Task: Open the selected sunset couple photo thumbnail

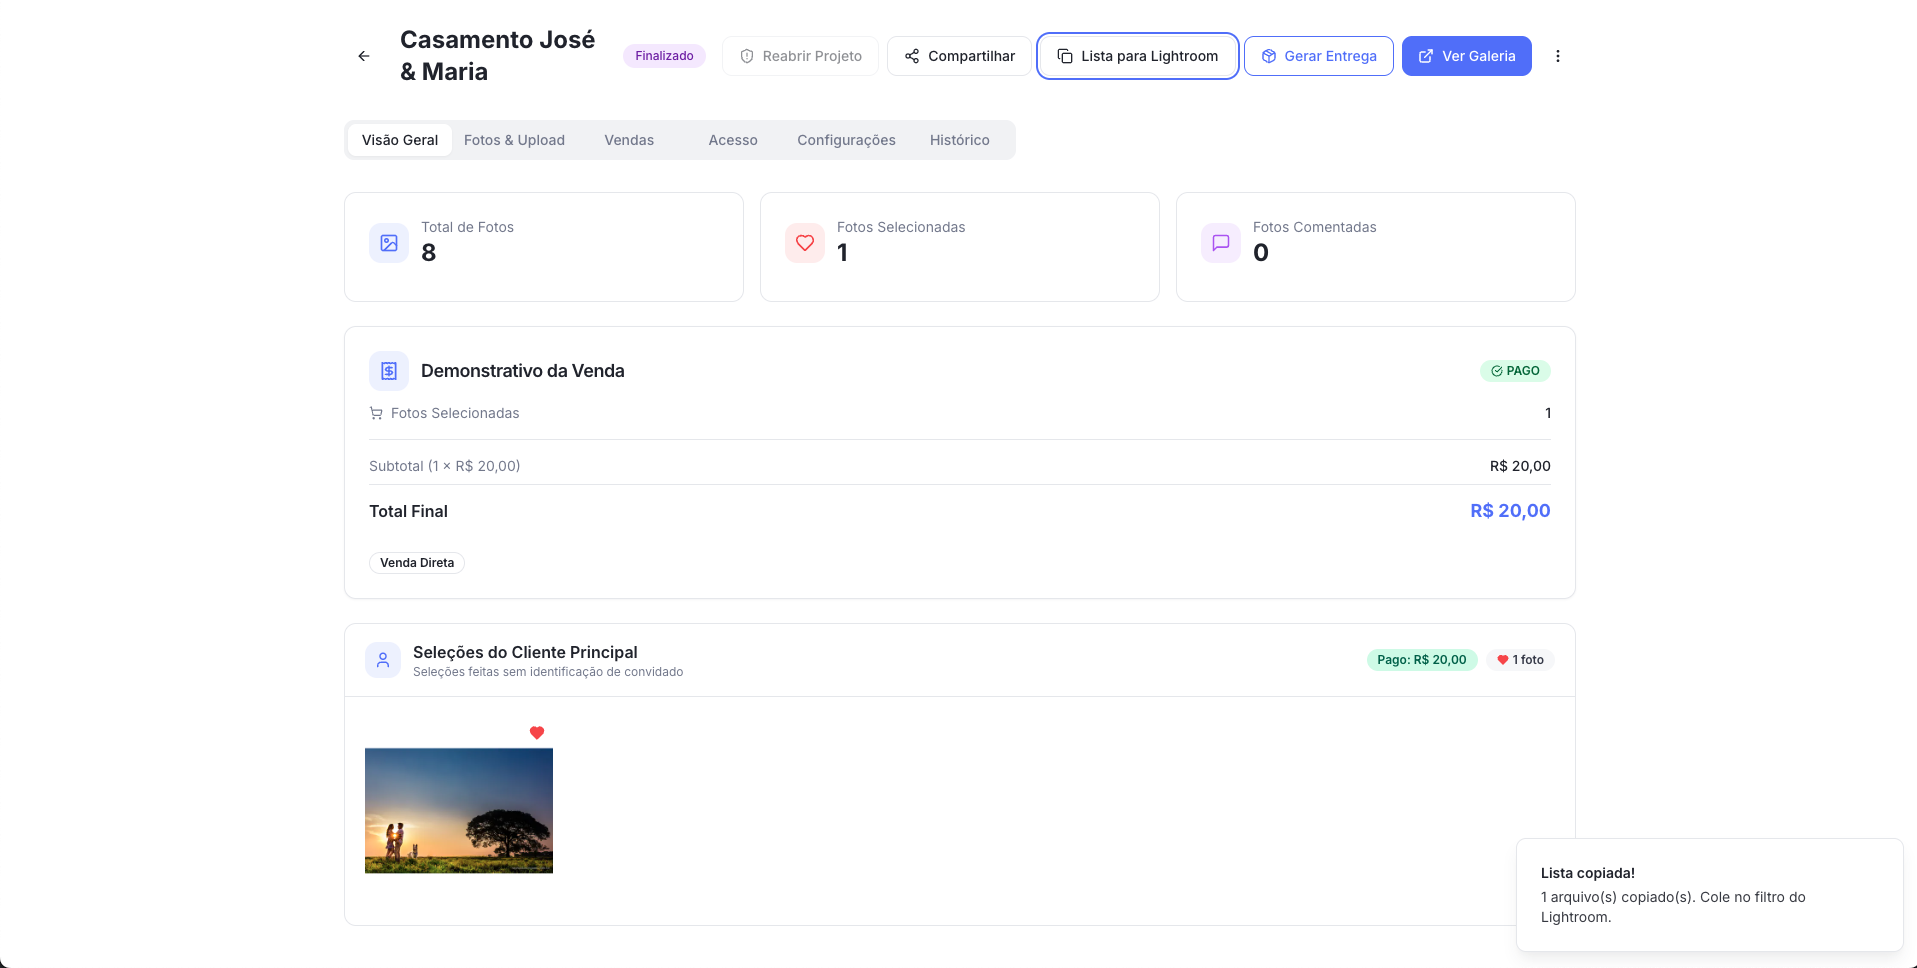Action: coord(459,811)
